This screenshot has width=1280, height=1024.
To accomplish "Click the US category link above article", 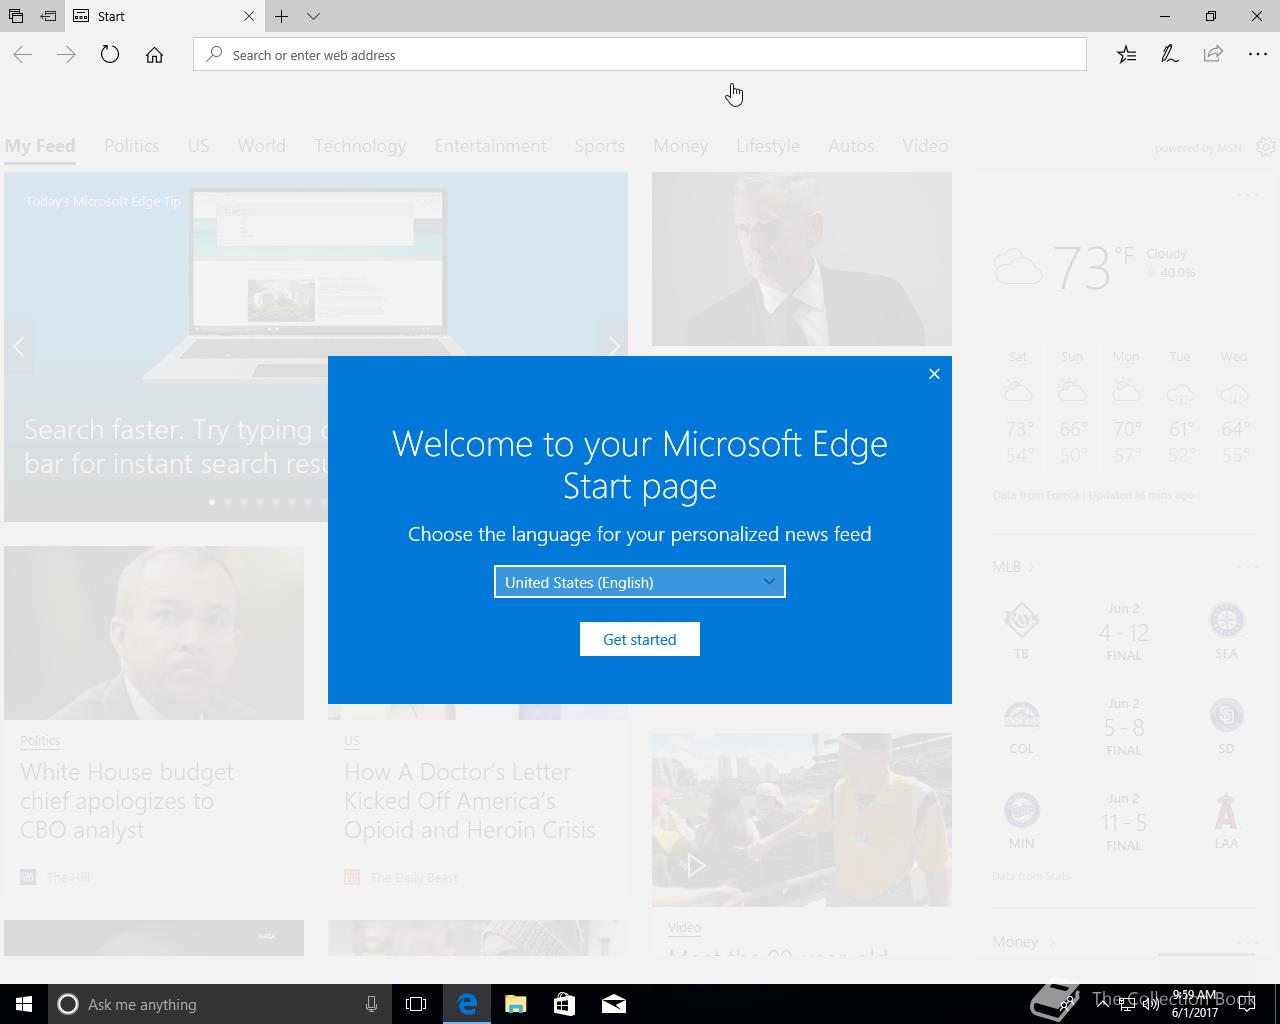I will pyautogui.click(x=352, y=741).
